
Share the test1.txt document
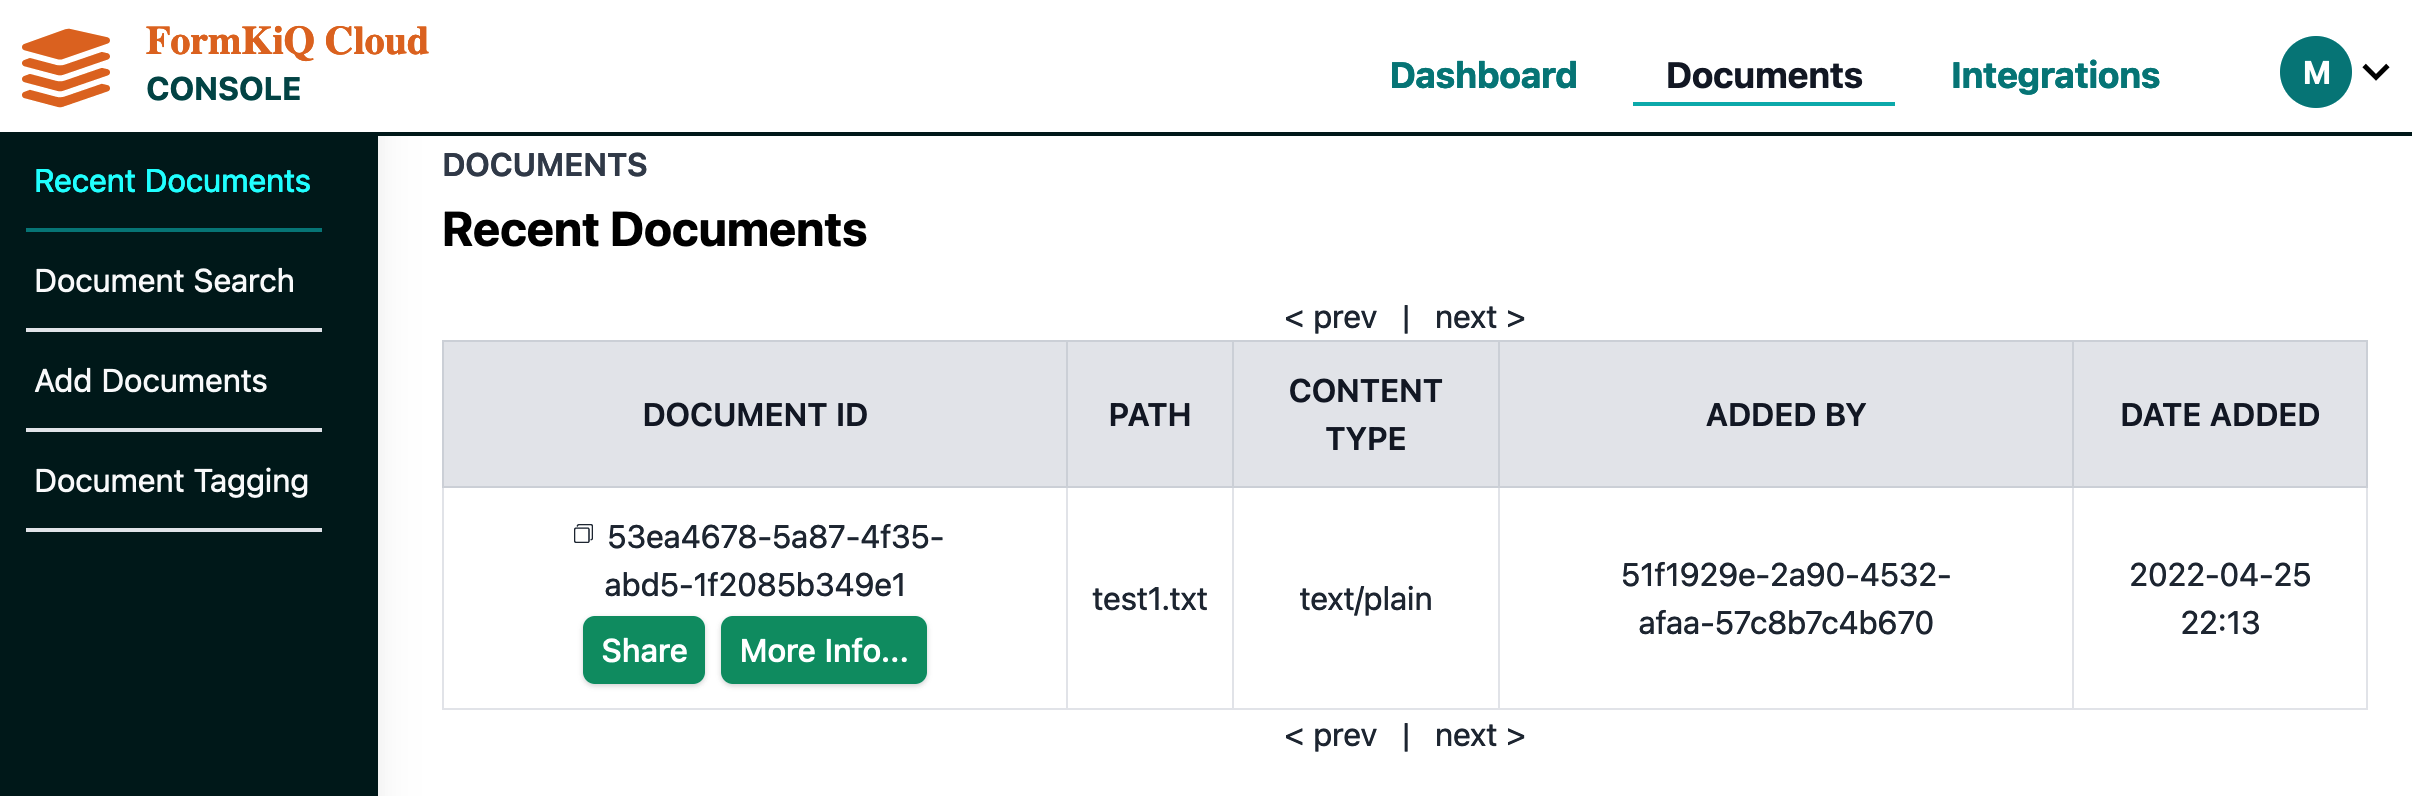tap(644, 650)
